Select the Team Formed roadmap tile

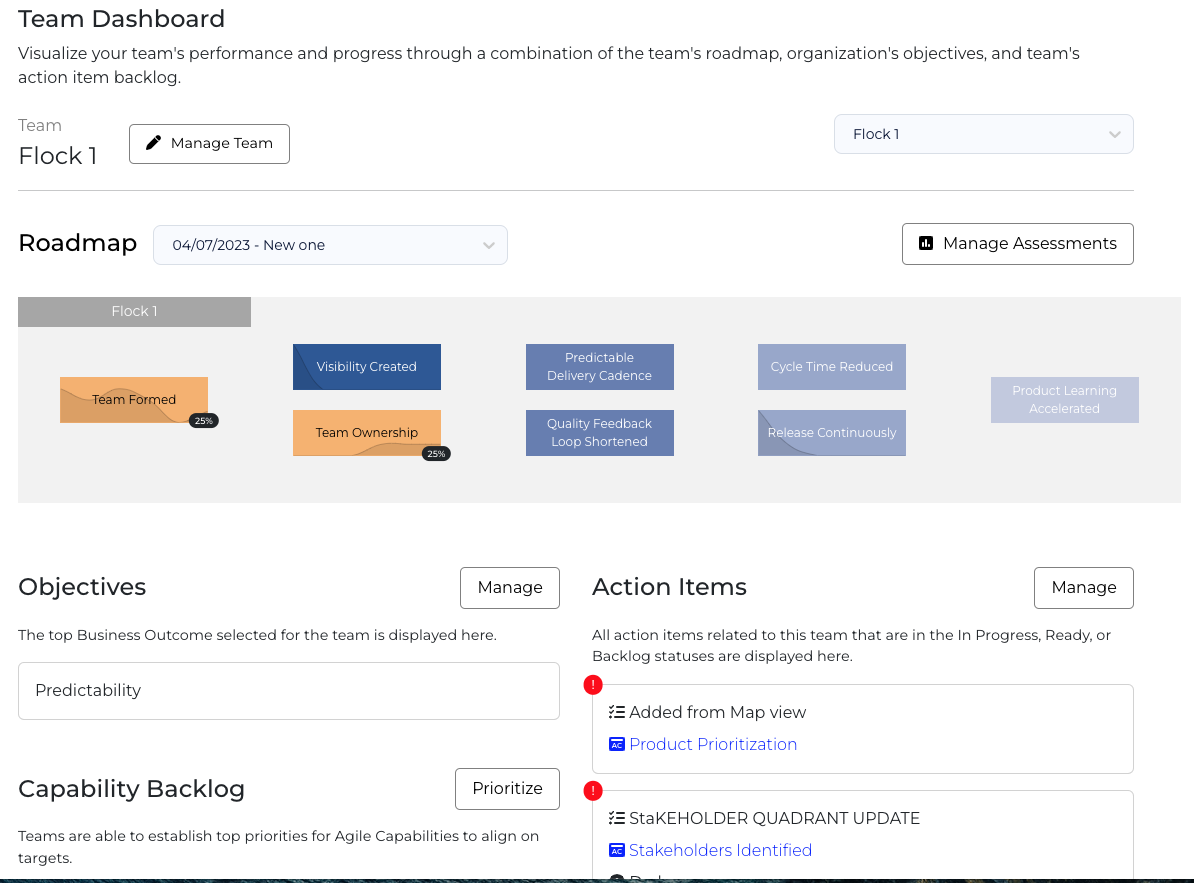(134, 400)
